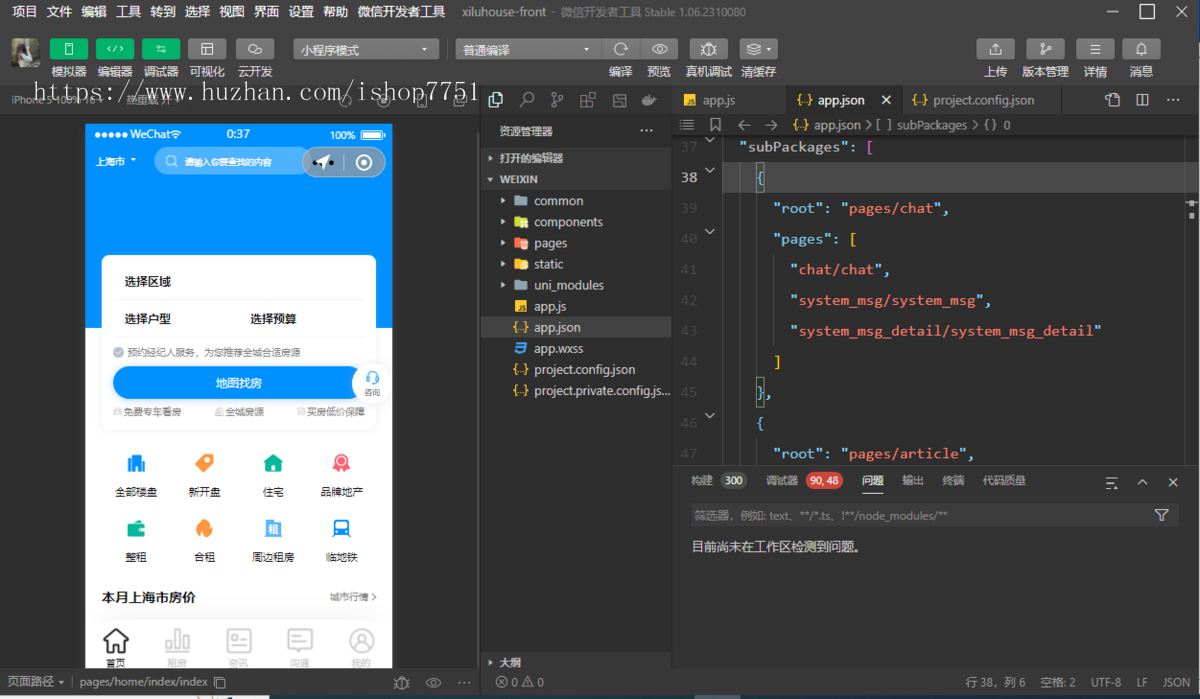The width and height of the screenshot is (1200, 699).
Task: Open the source control icon in activity bar
Action: pyautogui.click(x=557, y=100)
